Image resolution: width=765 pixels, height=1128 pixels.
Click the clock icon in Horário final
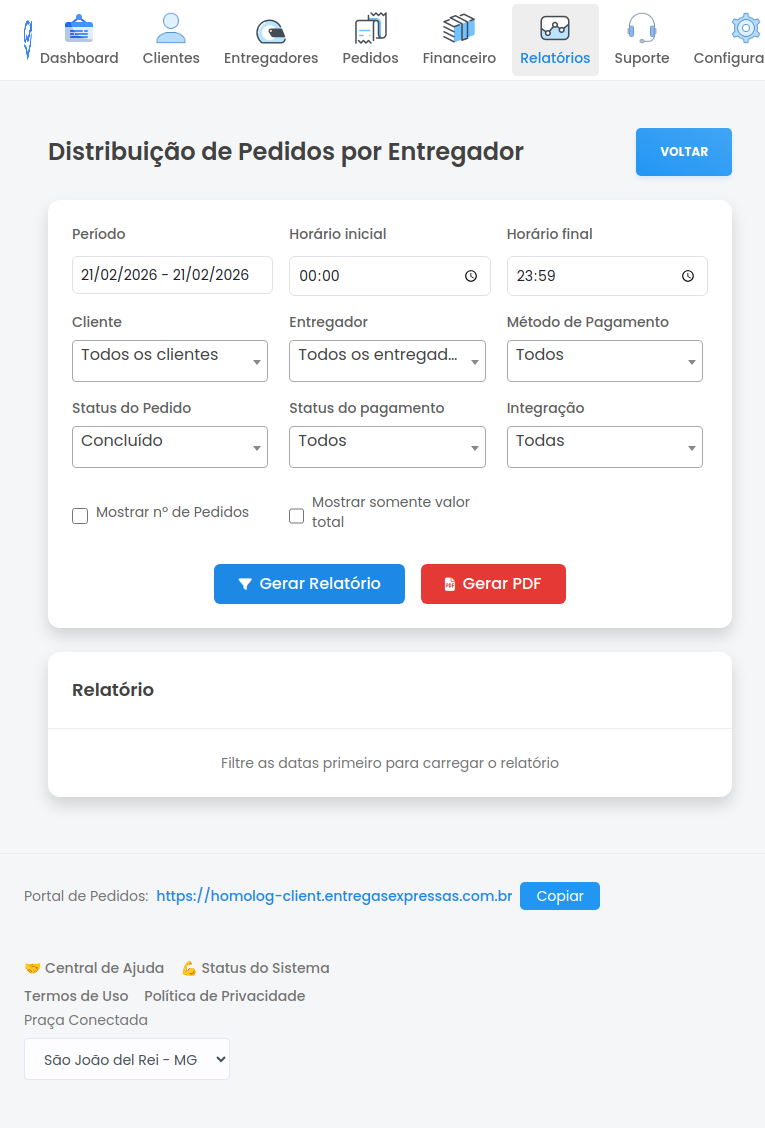(688, 276)
